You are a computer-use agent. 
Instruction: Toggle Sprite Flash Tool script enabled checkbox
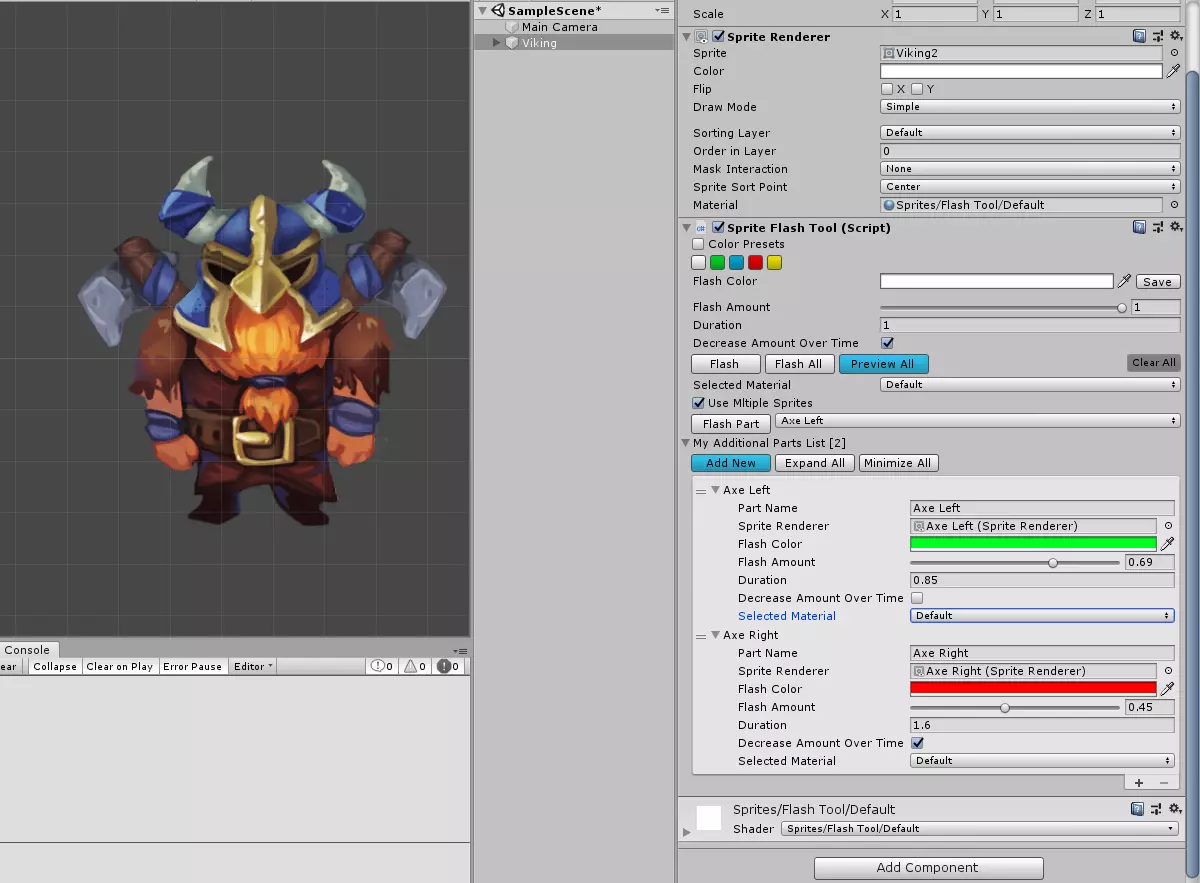coord(718,227)
